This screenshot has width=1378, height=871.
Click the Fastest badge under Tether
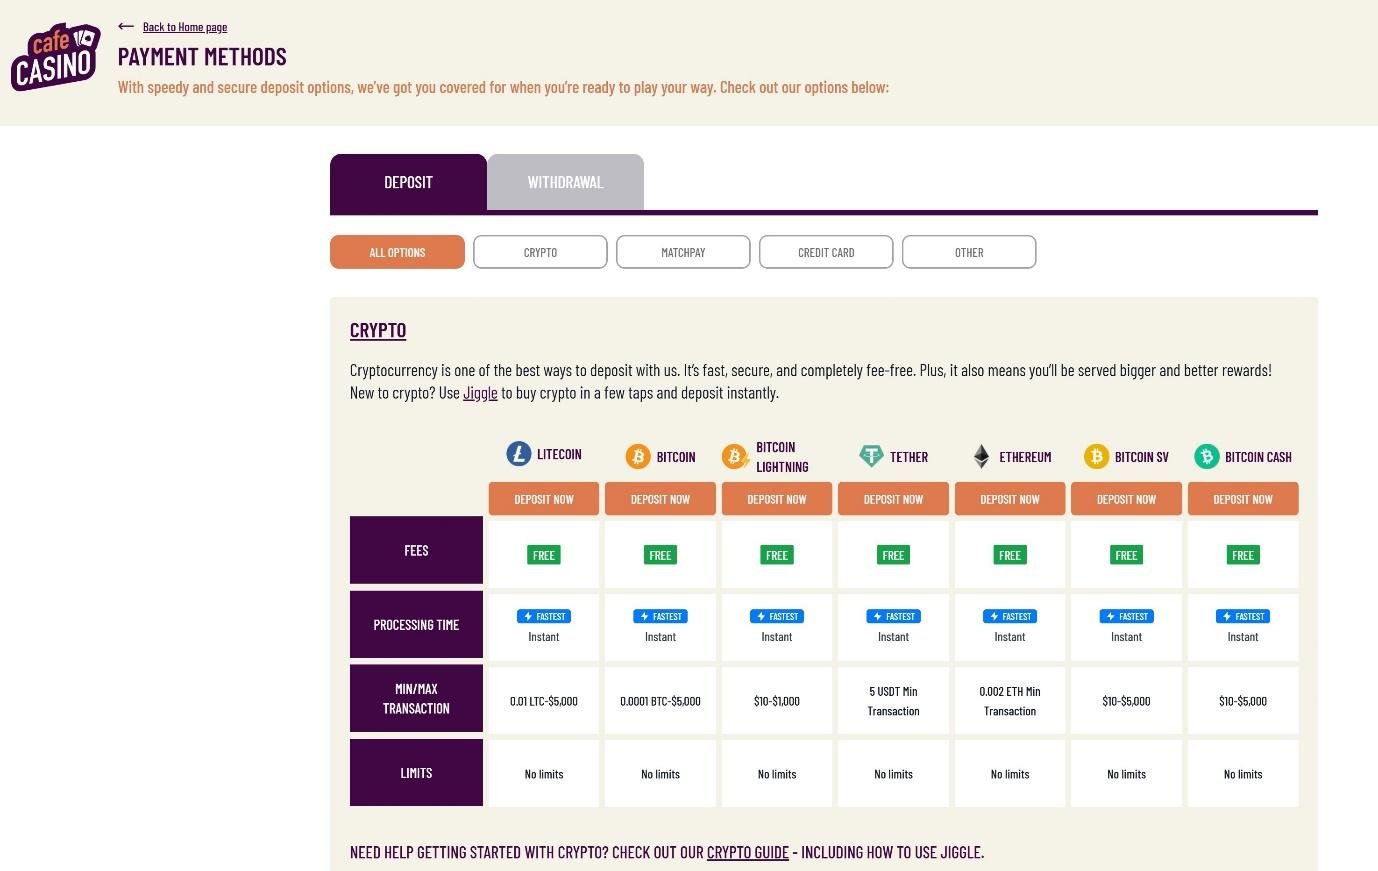(x=893, y=616)
